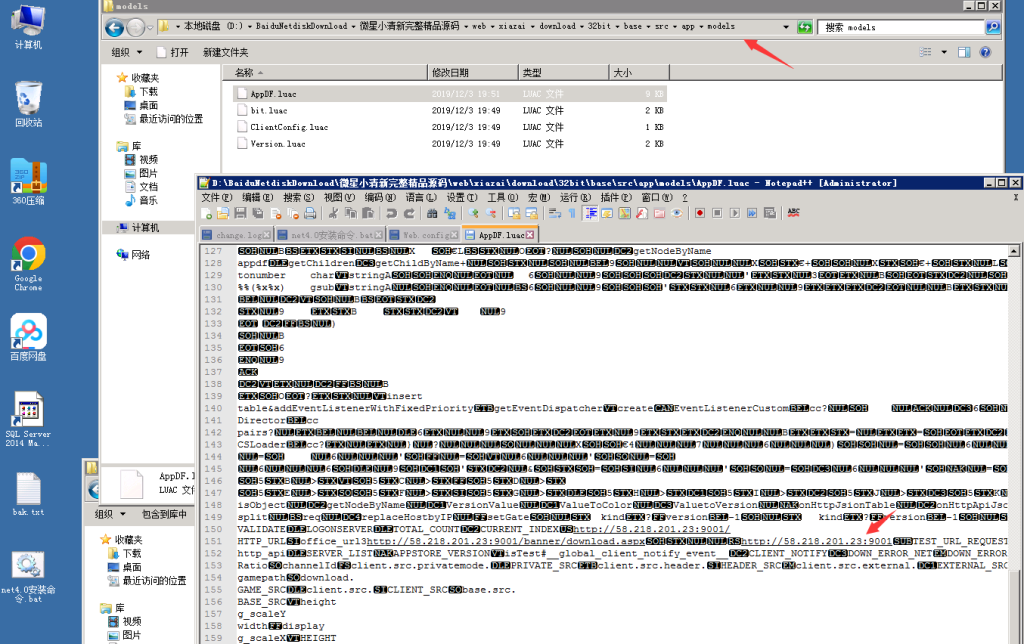Click the Undo arrow in Notepad++ toolbar
The width and height of the screenshot is (1024, 644).
[x=391, y=213]
